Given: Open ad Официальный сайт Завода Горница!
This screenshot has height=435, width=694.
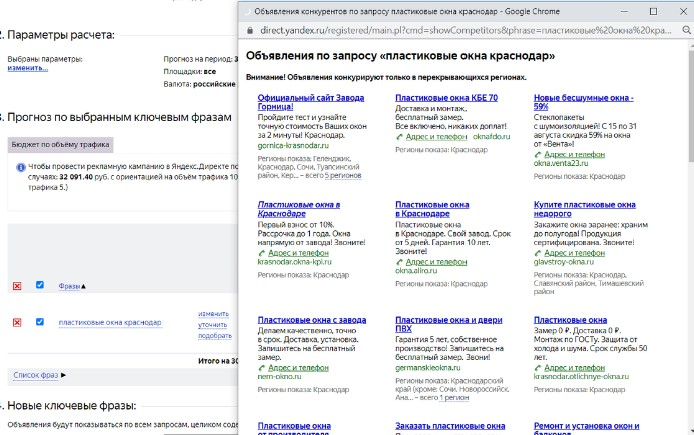Looking at the screenshot, I should pyautogui.click(x=311, y=102).
